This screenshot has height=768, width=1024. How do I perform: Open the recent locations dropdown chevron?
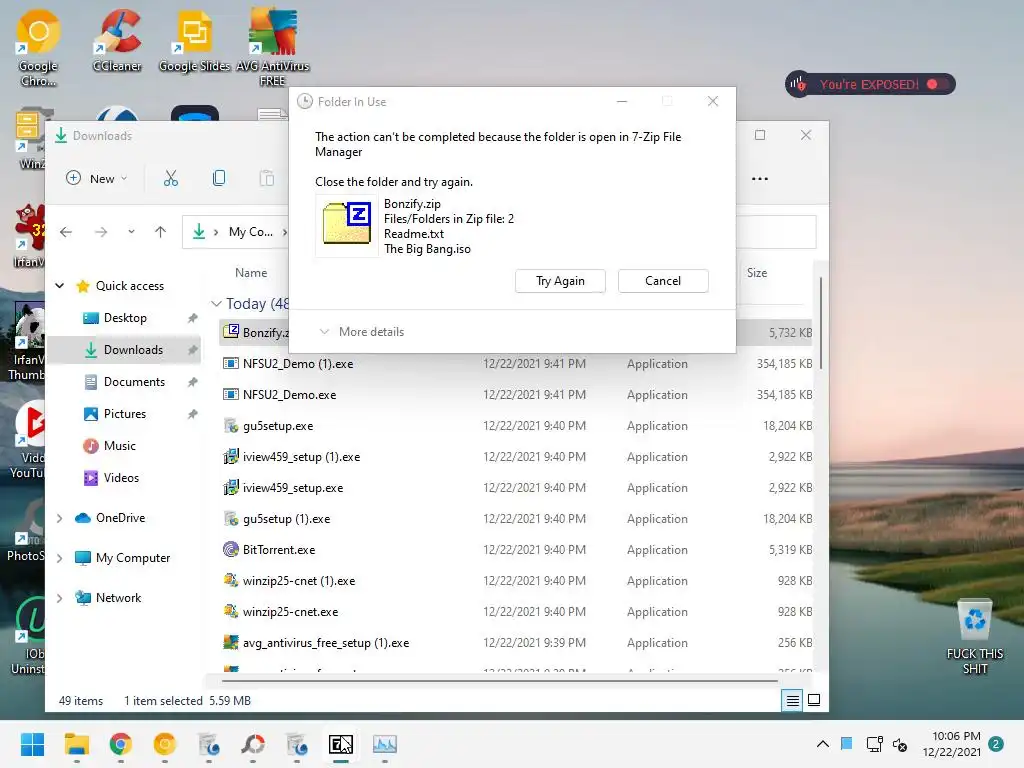131,232
